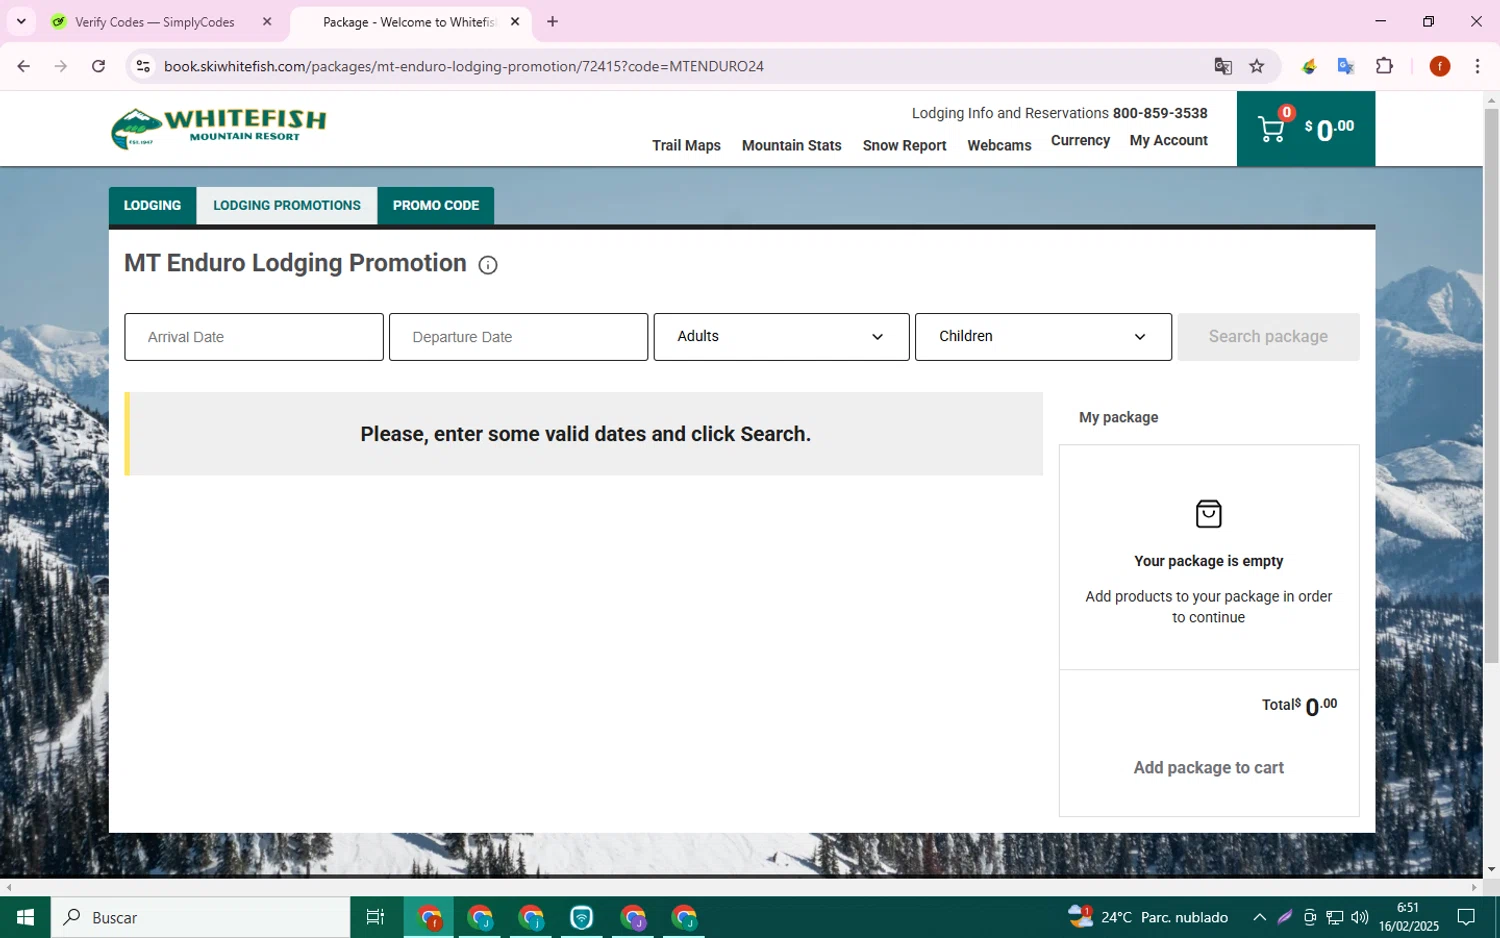View site information icon in address bar

point(143,66)
